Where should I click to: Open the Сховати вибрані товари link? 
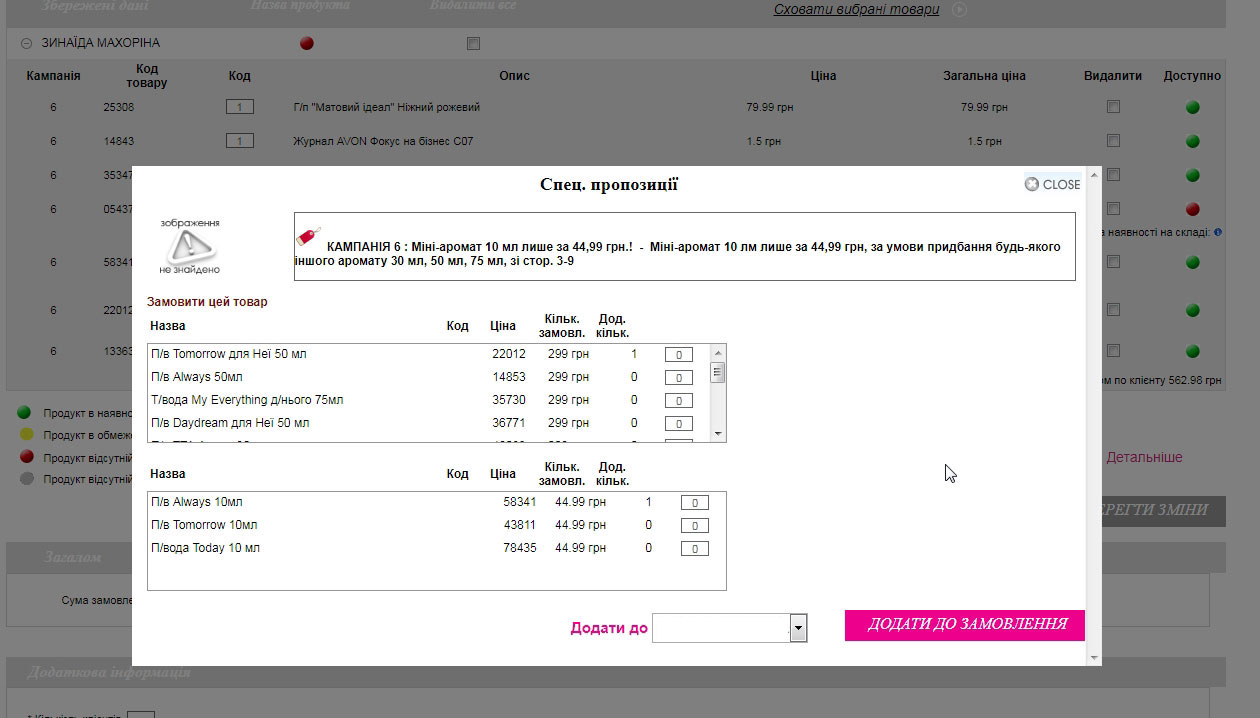[856, 10]
